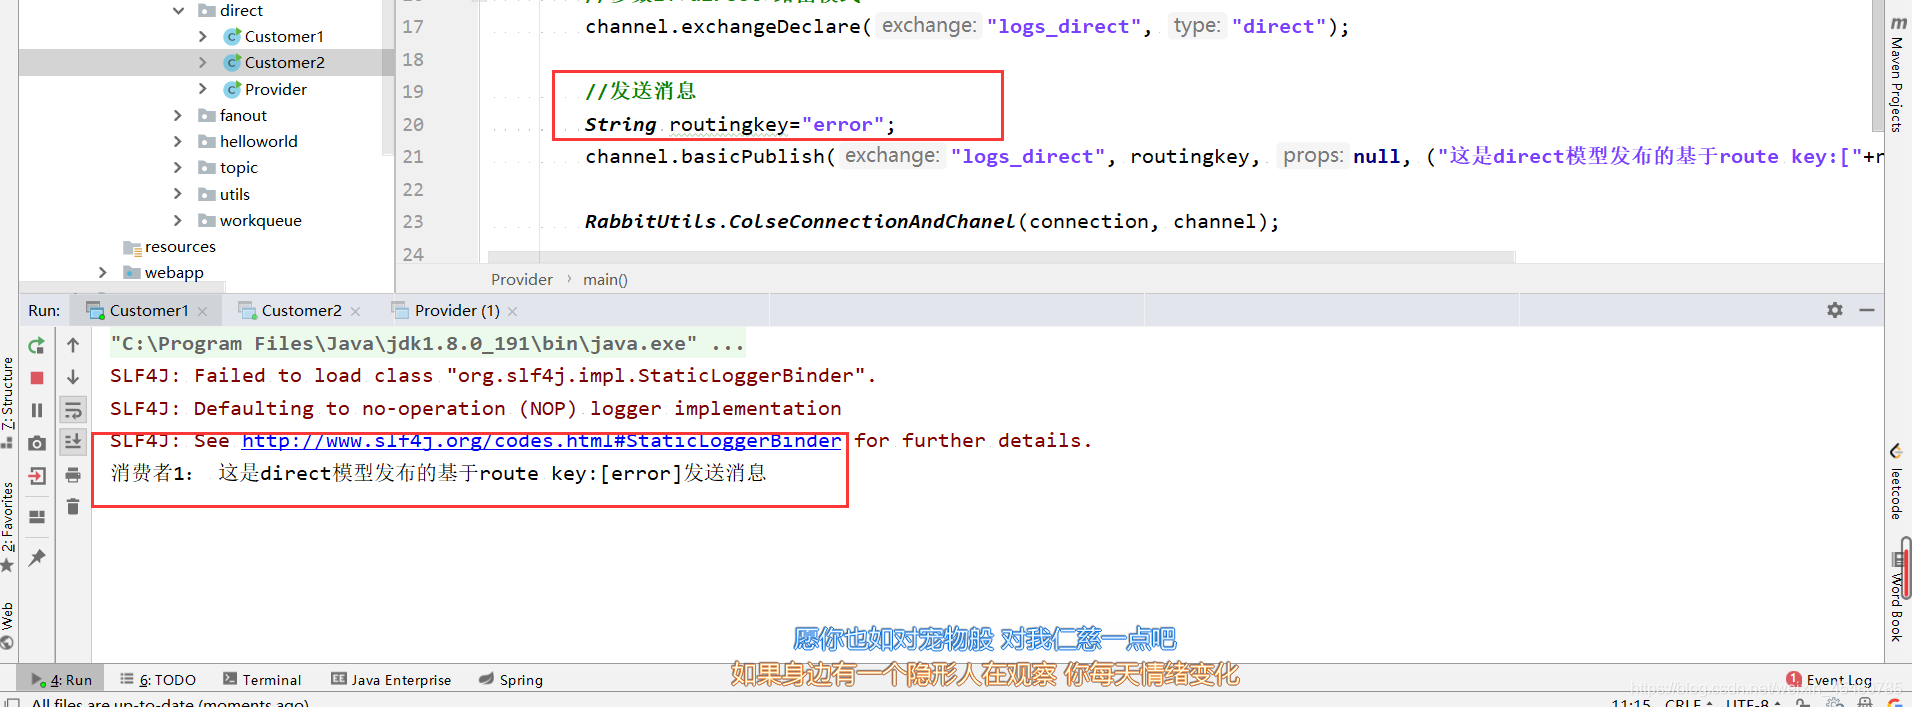Screen dimensions: 1912x707
Task: Click the Exit icon in Run toolbar
Action: (37, 476)
